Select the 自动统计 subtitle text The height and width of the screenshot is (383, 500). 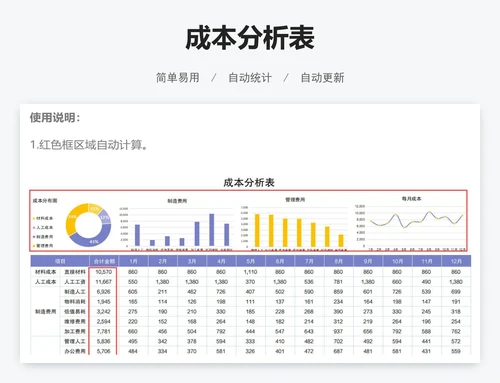(250, 78)
